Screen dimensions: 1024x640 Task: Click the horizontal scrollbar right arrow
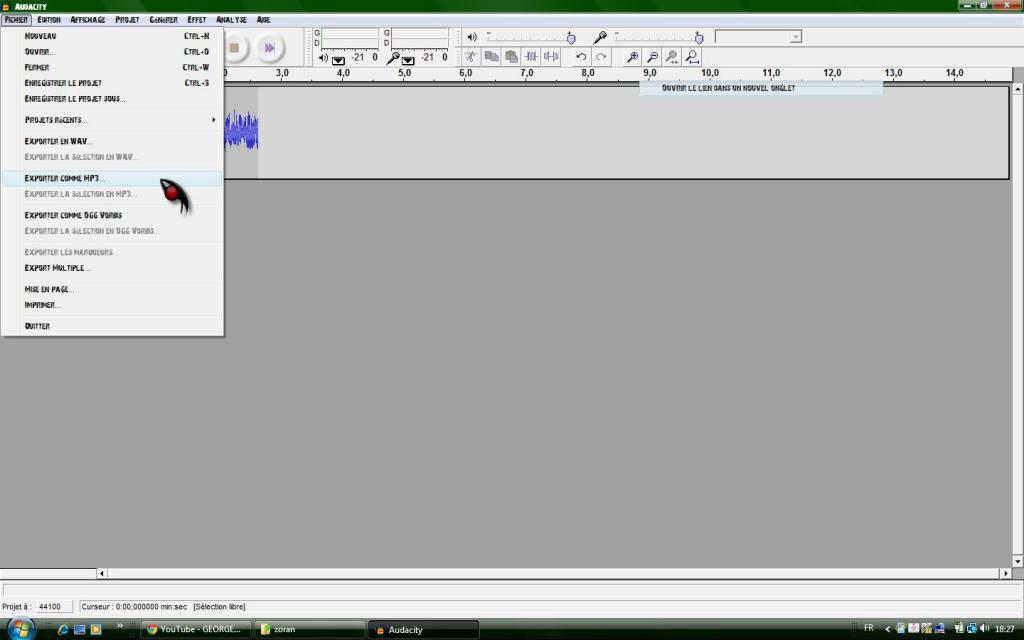click(x=1005, y=573)
